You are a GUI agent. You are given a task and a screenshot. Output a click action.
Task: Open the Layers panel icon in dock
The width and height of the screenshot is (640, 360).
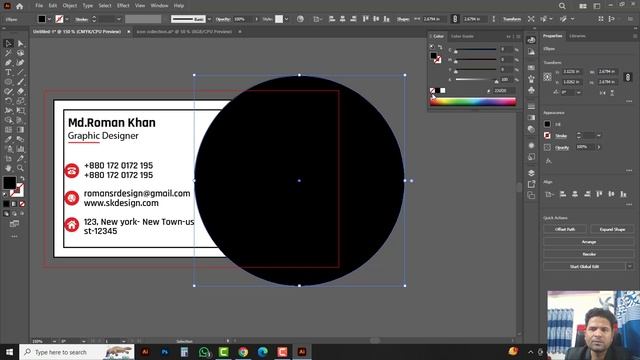click(x=531, y=173)
